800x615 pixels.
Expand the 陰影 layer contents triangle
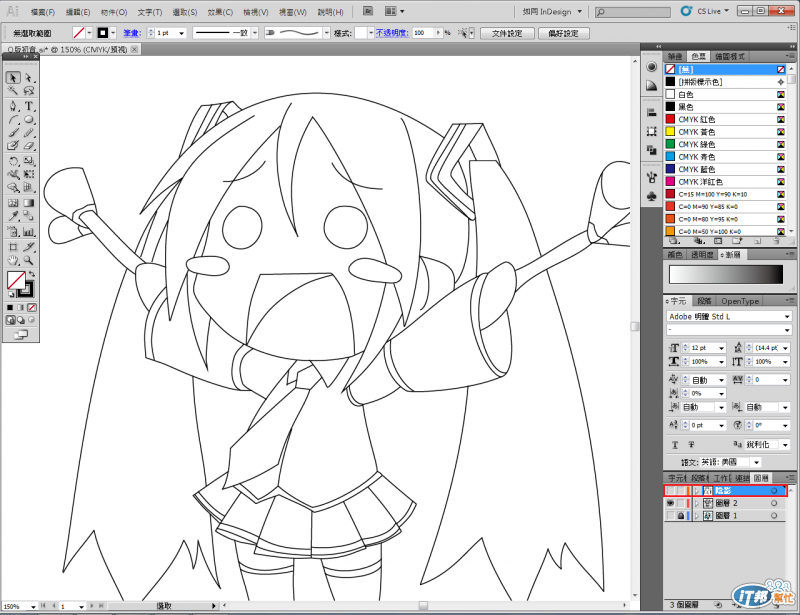click(x=696, y=490)
